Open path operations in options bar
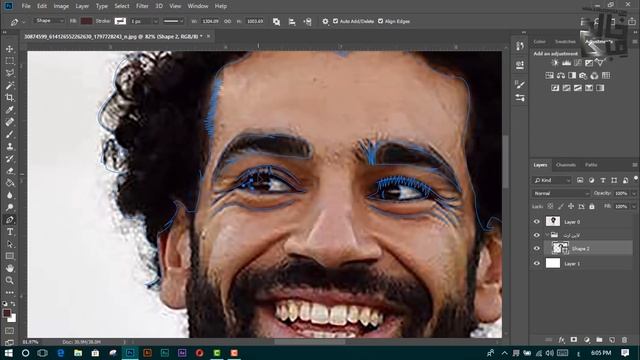The height and width of the screenshot is (360, 640). coord(276,22)
